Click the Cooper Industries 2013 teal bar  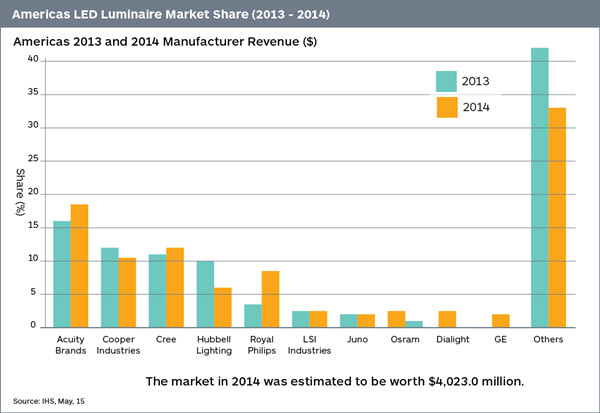(x=110, y=287)
